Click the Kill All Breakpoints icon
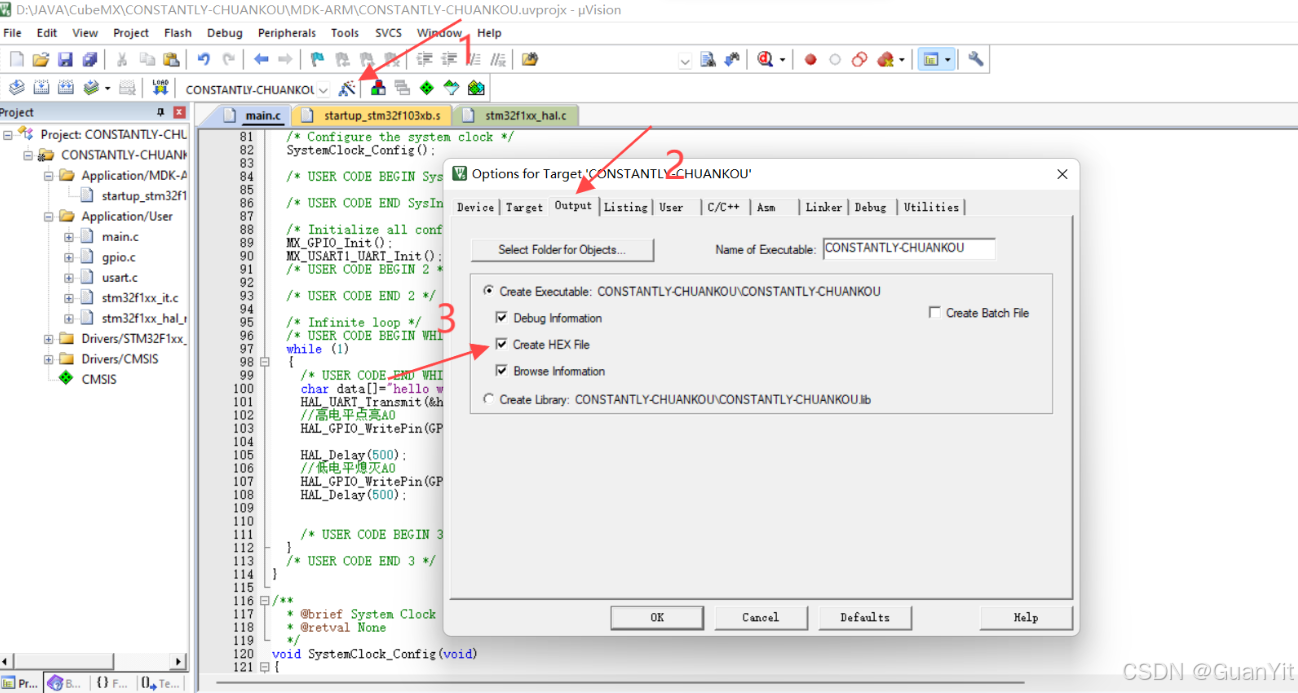 (x=886, y=59)
